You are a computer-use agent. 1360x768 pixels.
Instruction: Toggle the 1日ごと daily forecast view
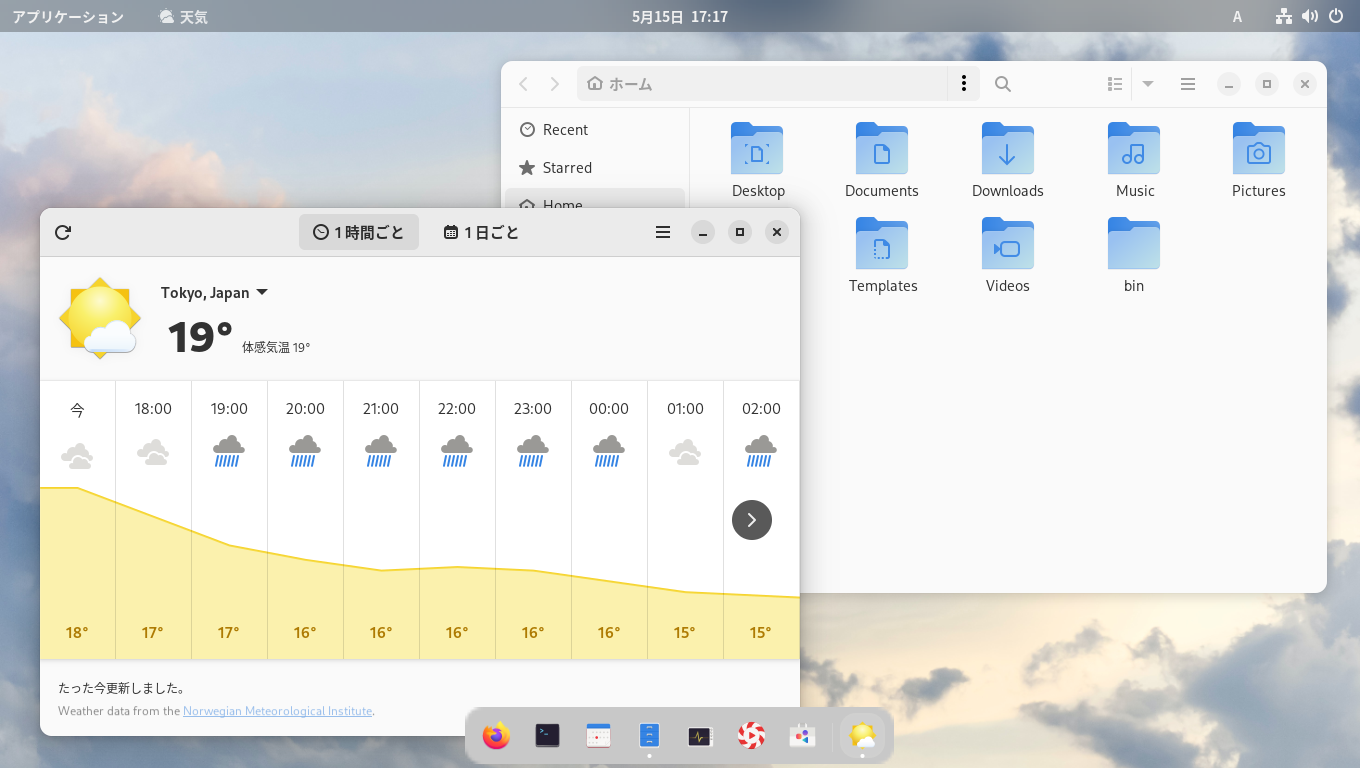[481, 232]
